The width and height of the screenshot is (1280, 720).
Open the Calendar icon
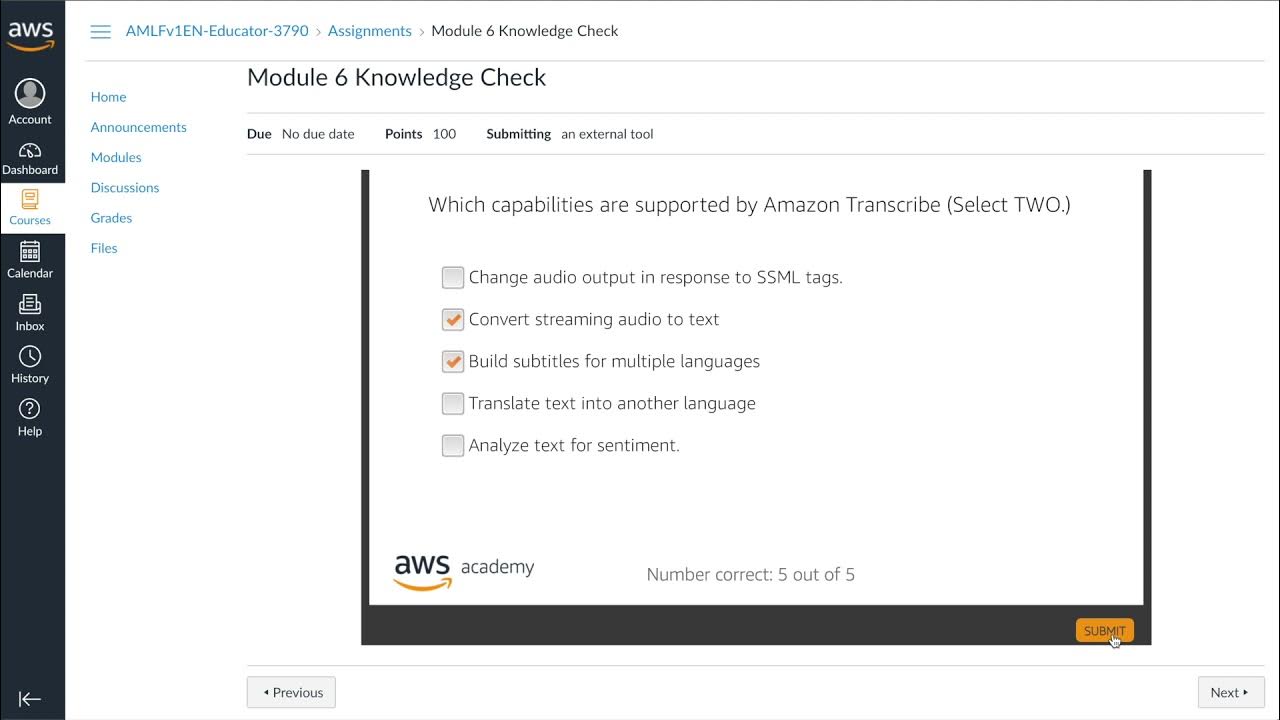[x=30, y=252]
